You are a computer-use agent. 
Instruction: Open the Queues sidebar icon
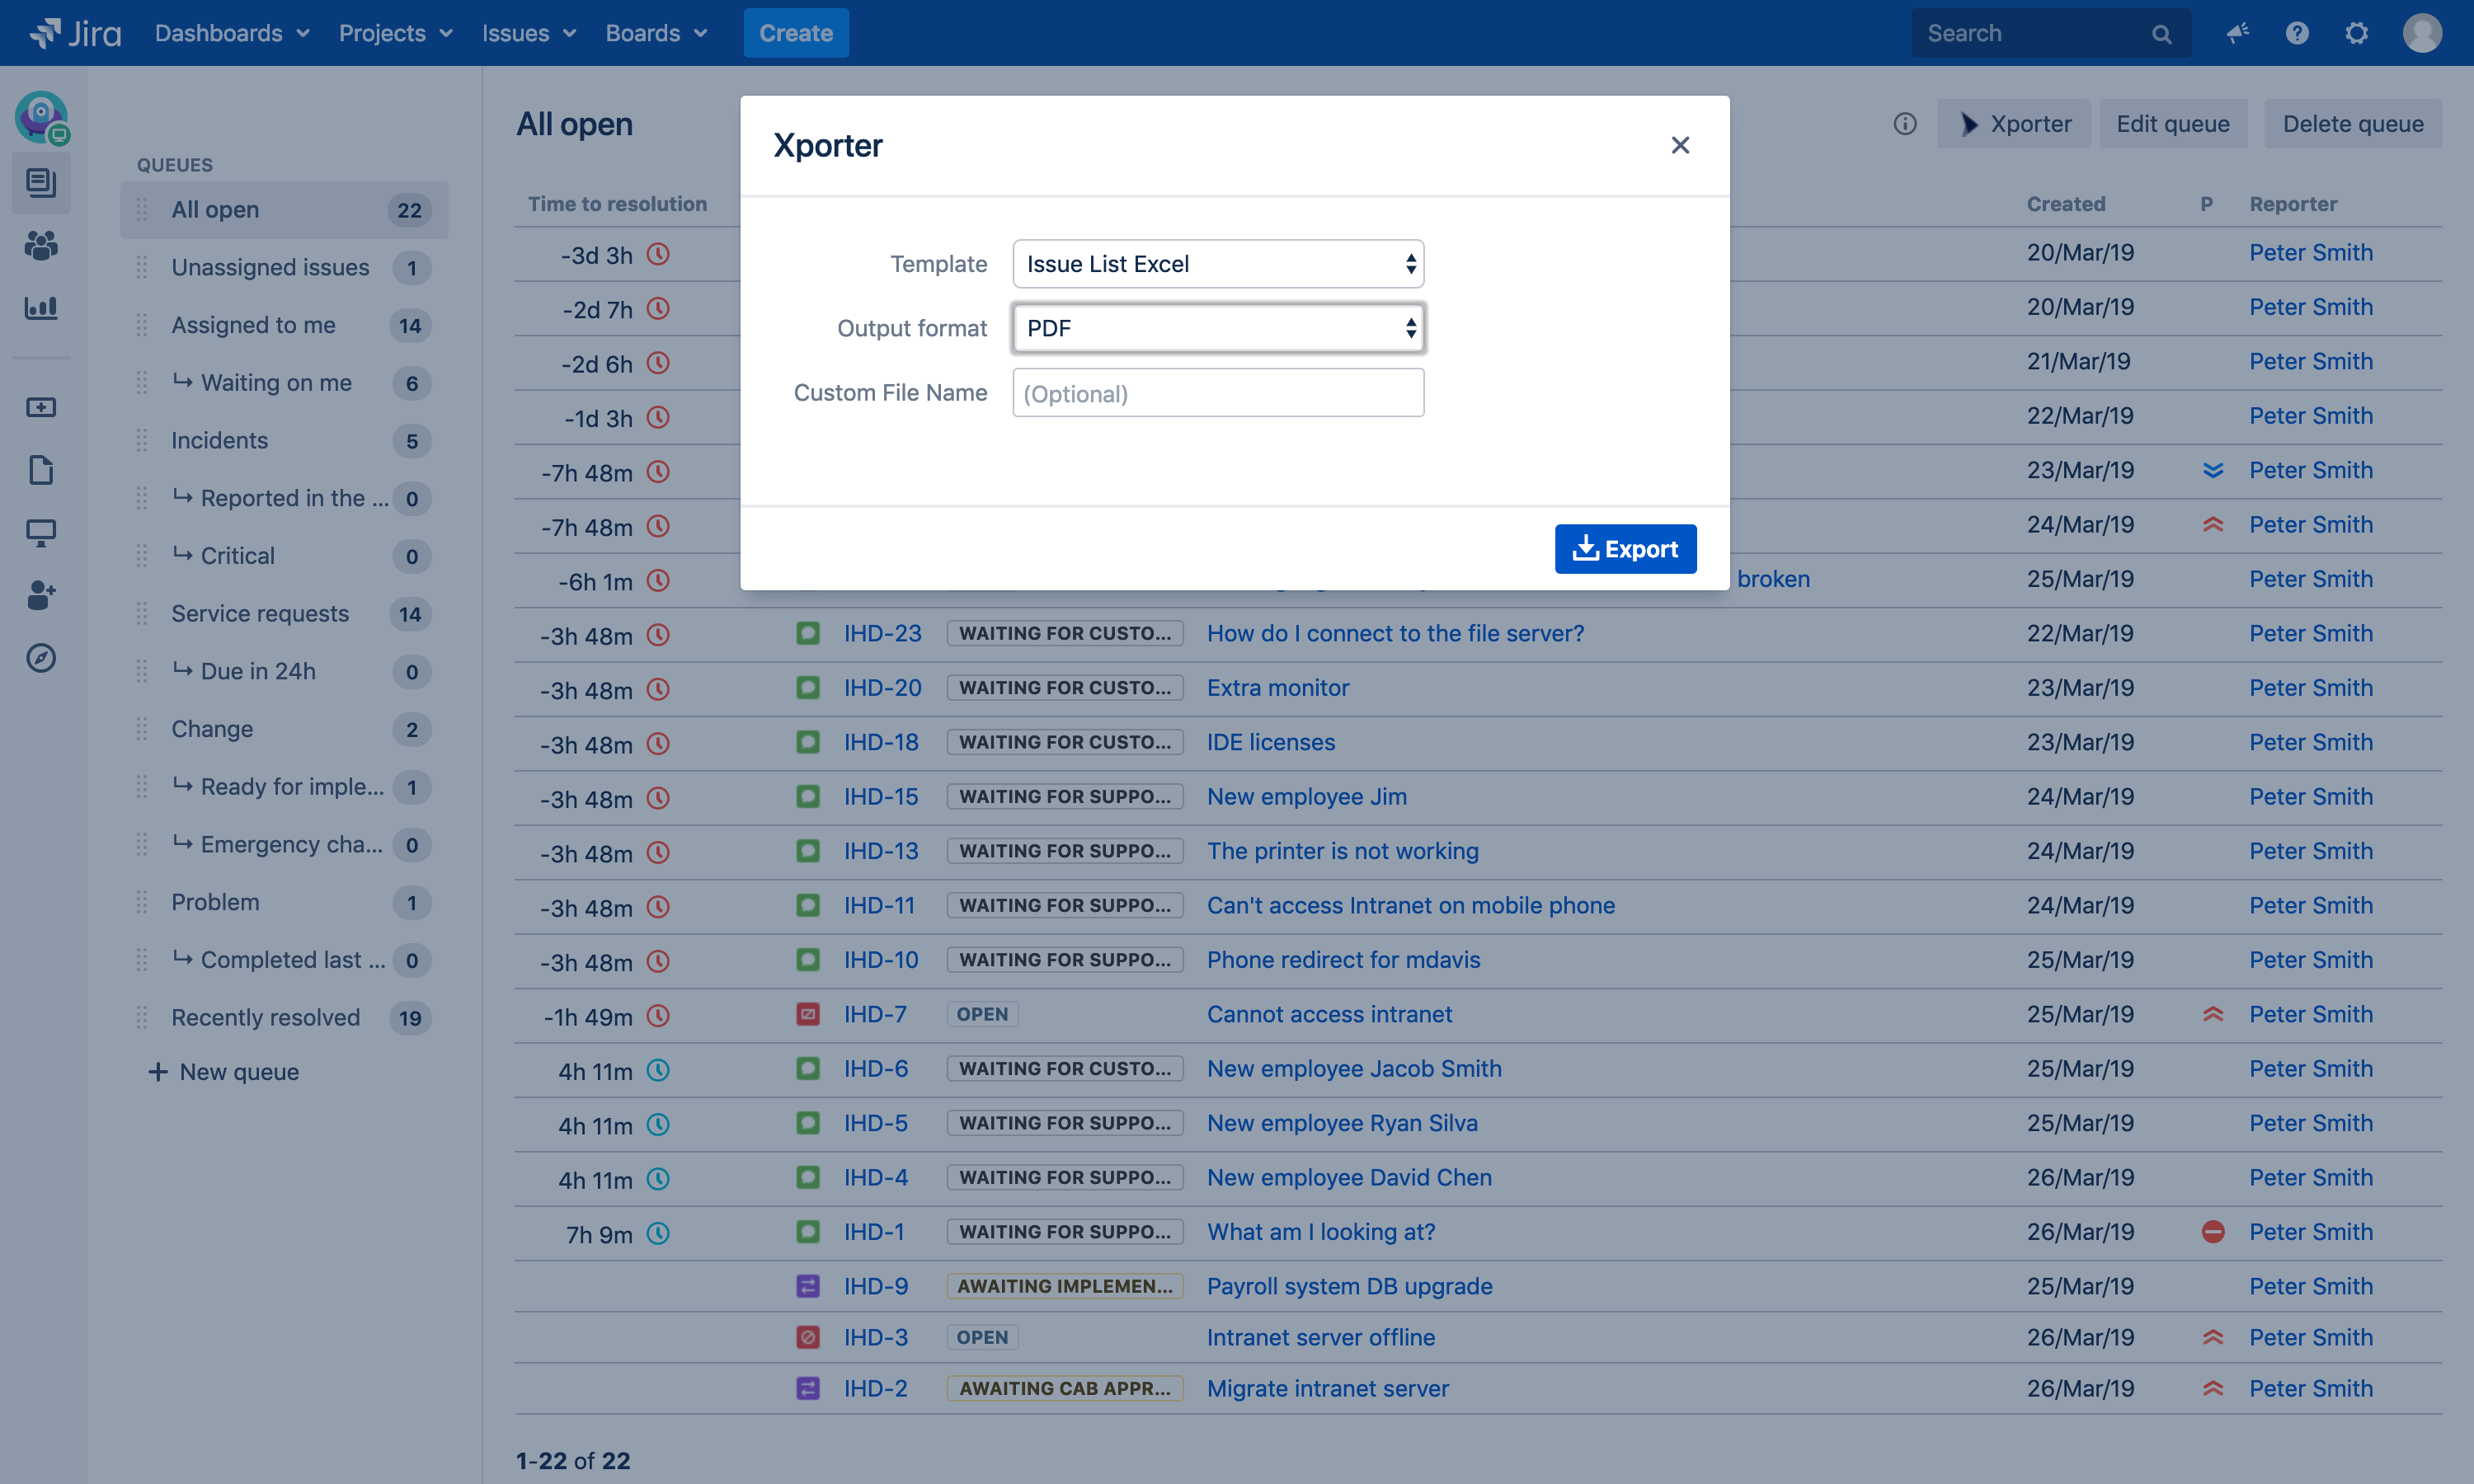[x=41, y=183]
